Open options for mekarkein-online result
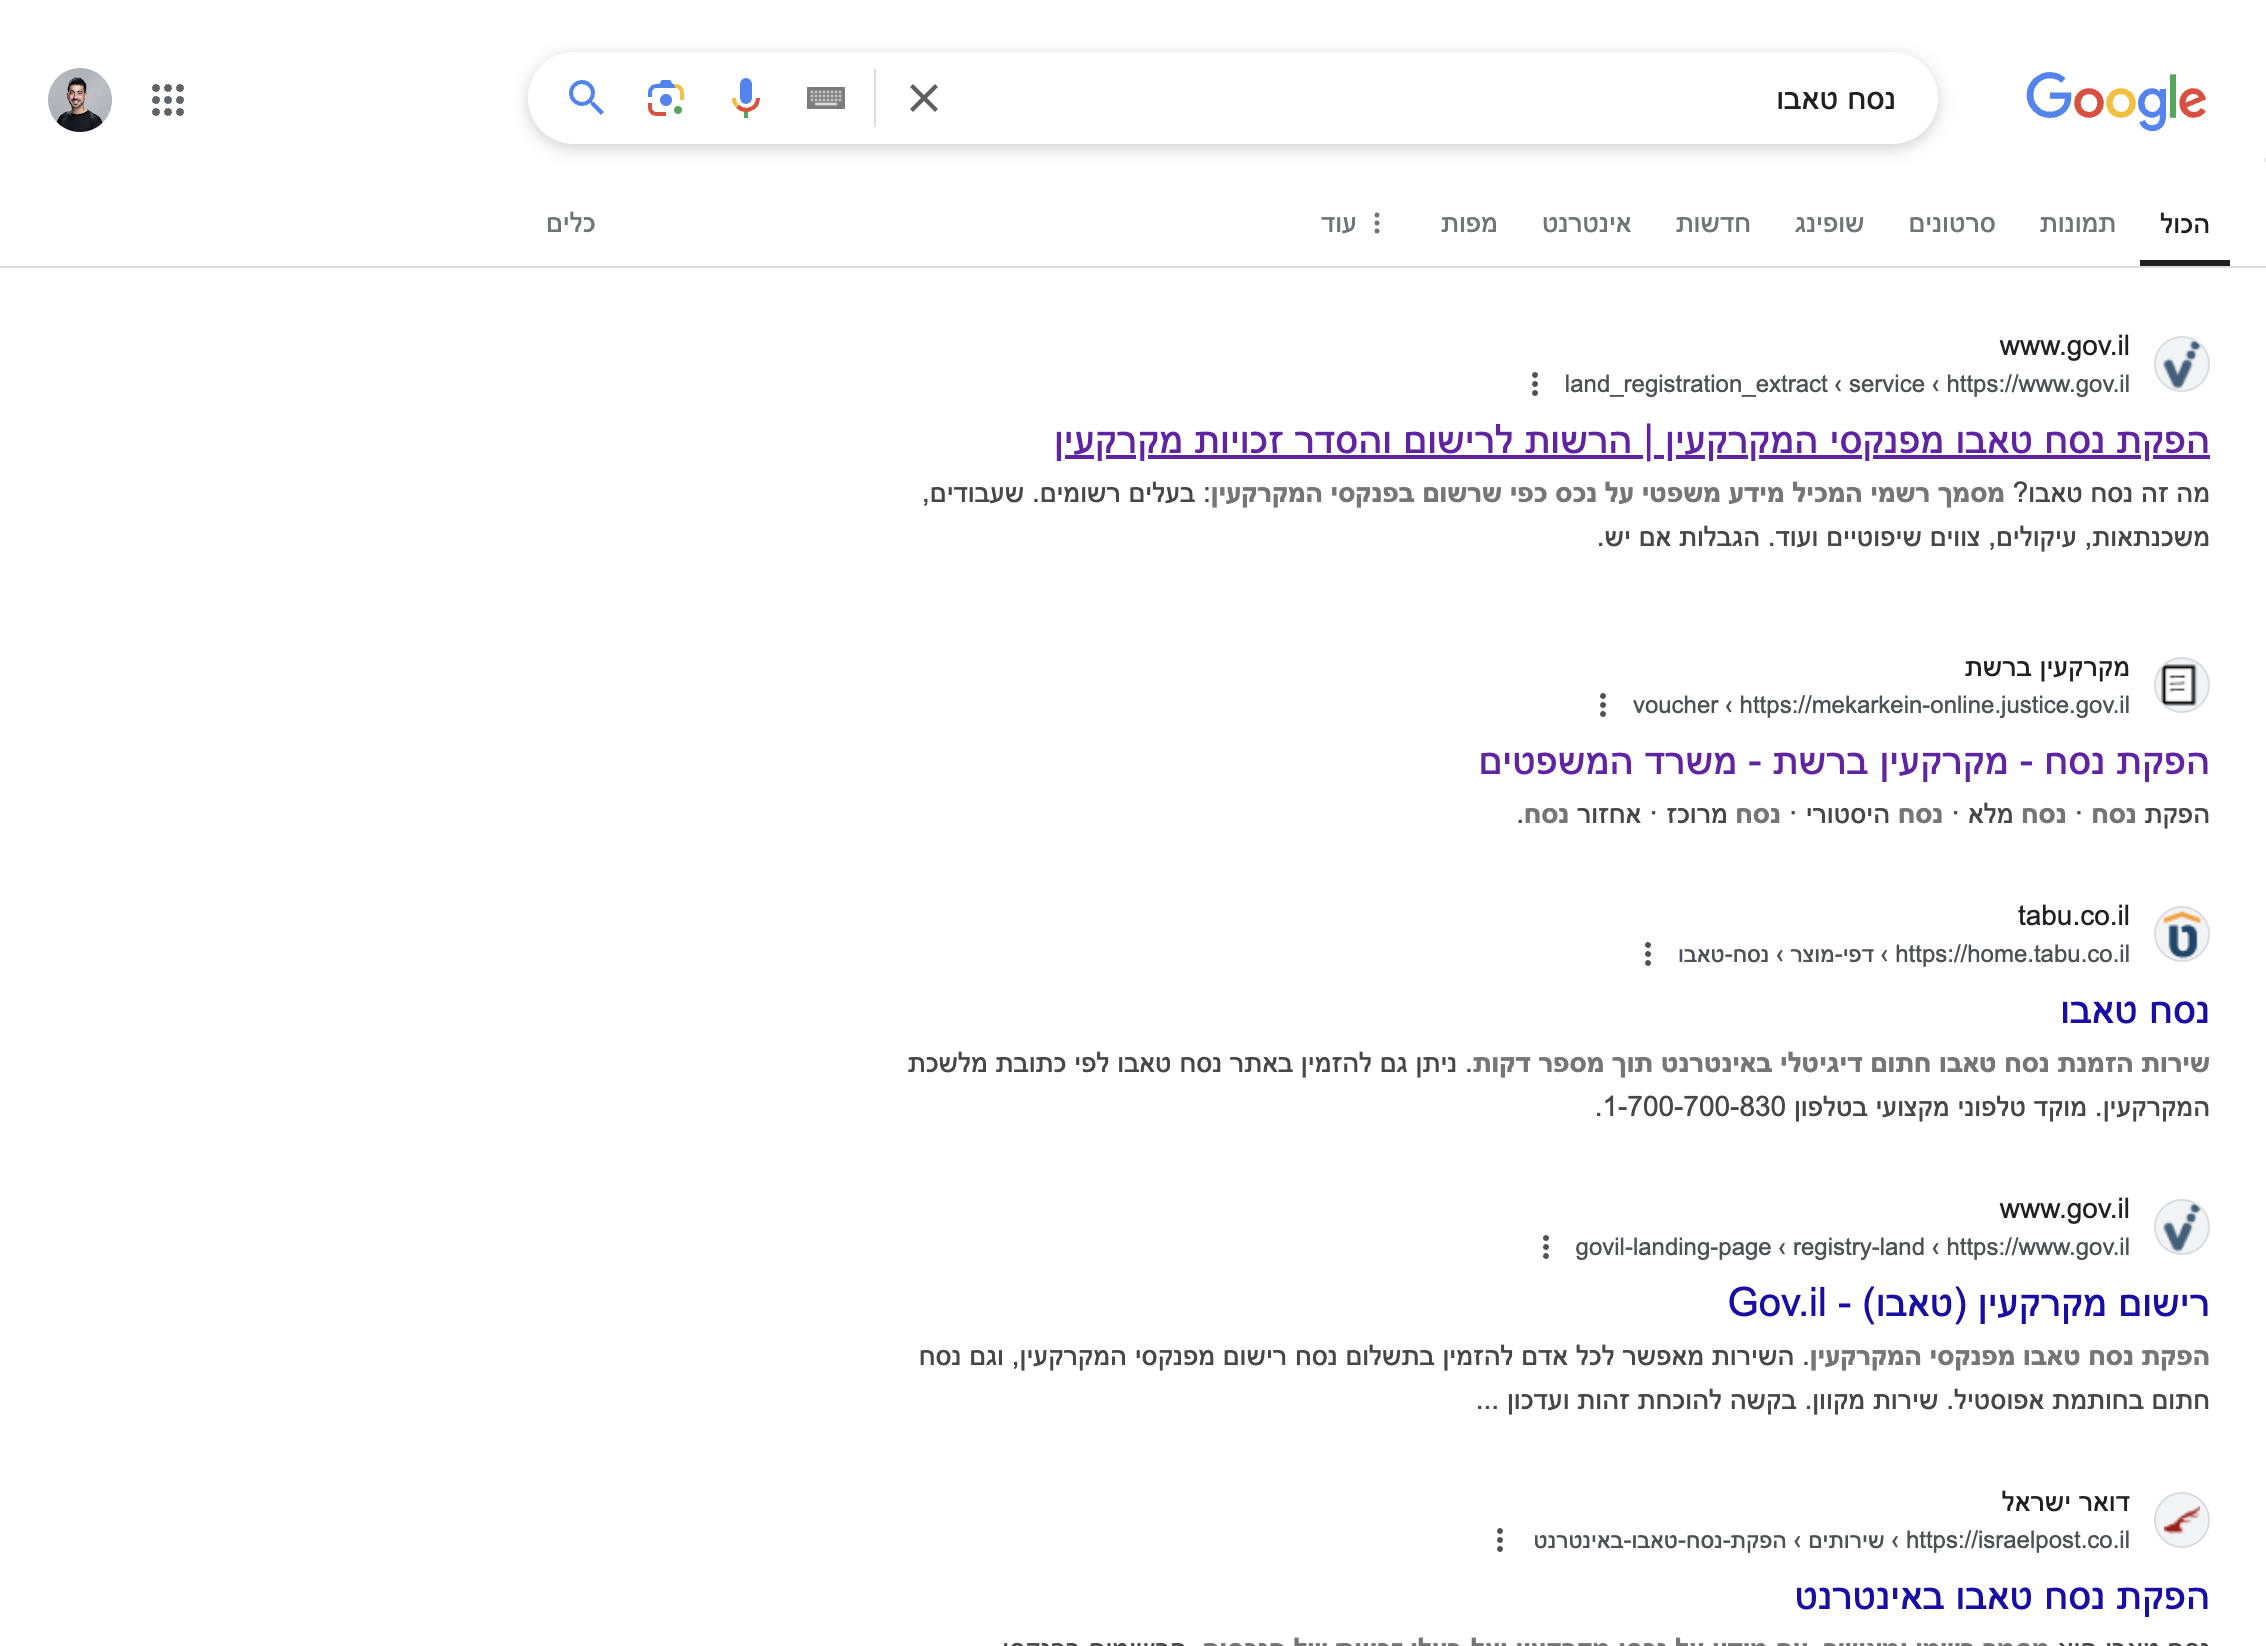 (x=1603, y=705)
